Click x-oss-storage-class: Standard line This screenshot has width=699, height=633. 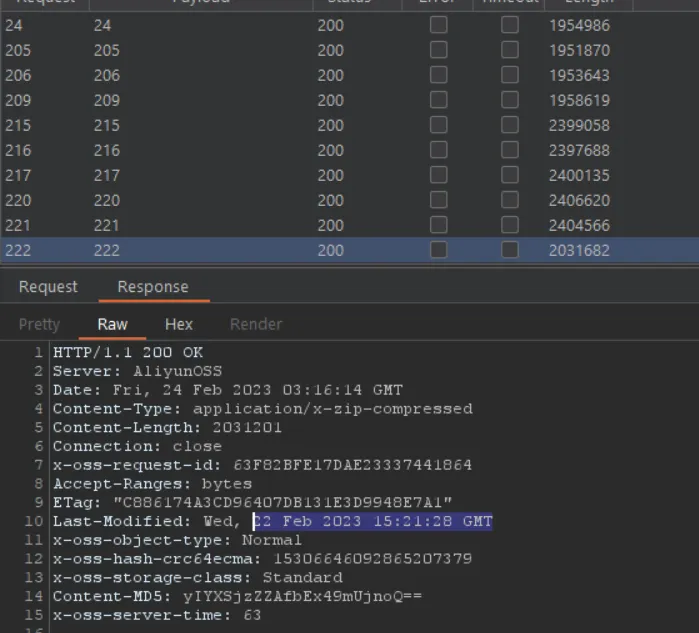point(198,577)
